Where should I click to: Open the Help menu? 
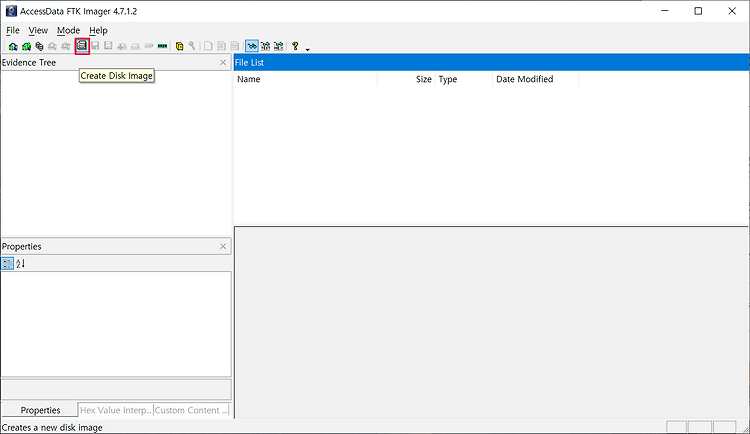pos(98,30)
